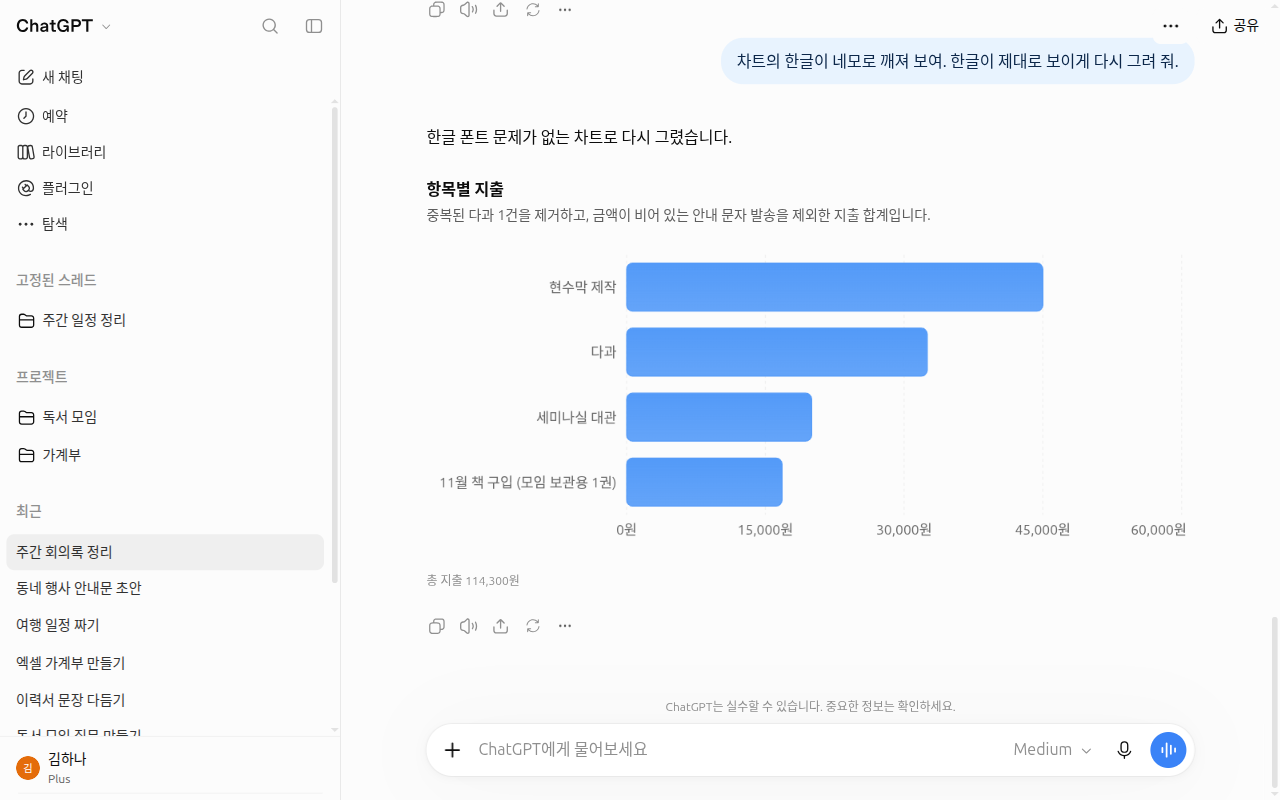Click the plugin icon beside 플러그인
1280x800 pixels.
pyautogui.click(x=26, y=188)
